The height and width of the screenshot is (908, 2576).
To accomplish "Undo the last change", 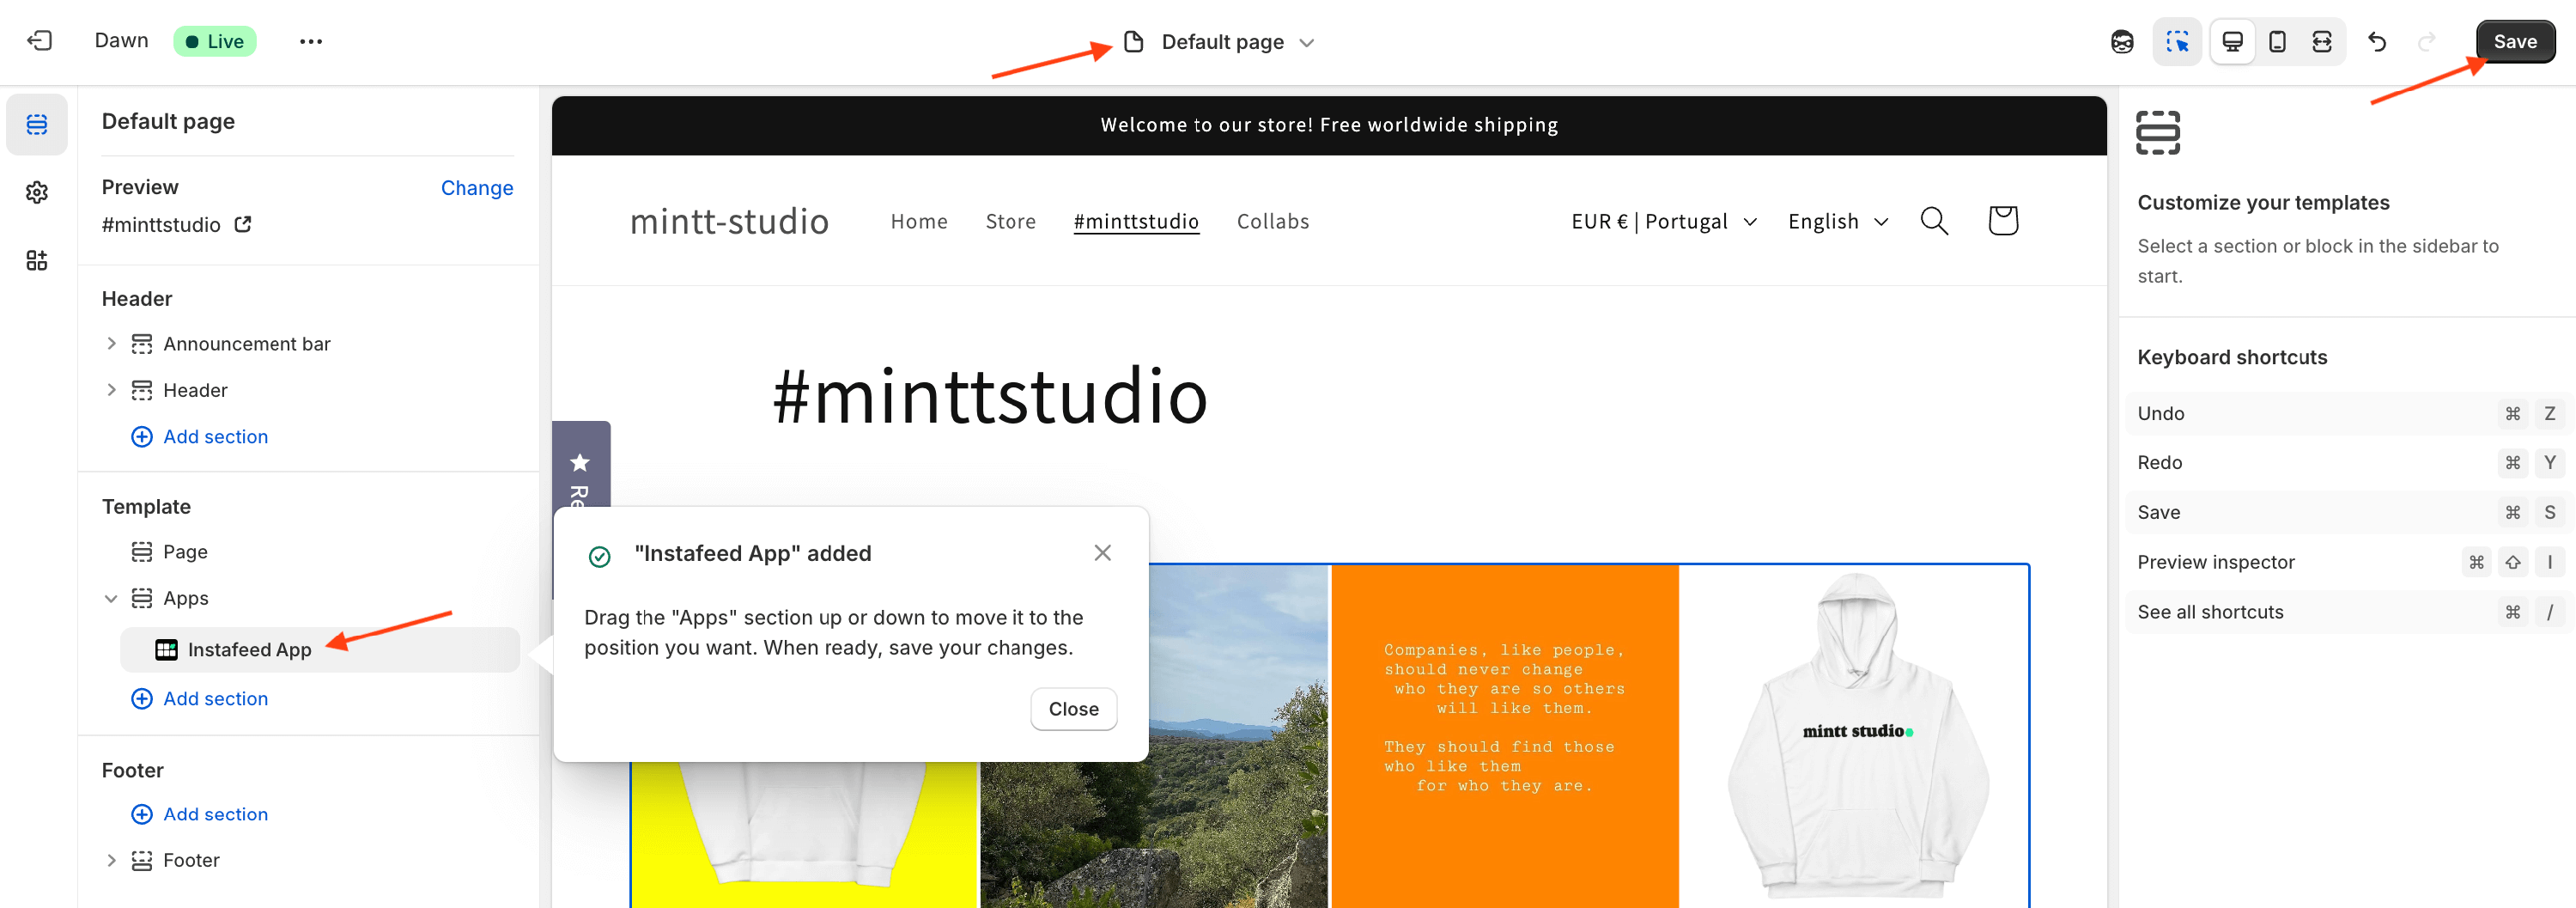I will [2377, 42].
